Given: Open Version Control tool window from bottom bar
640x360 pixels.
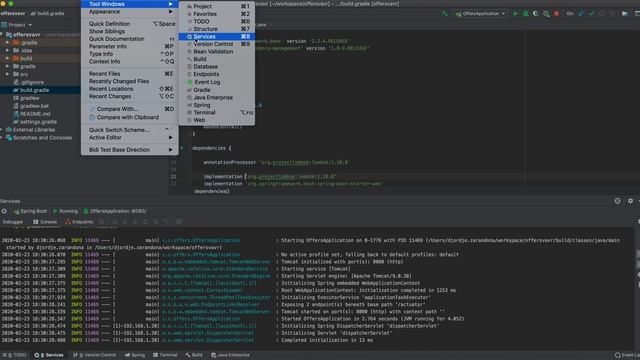Looking at the screenshot, I should click(x=95, y=355).
